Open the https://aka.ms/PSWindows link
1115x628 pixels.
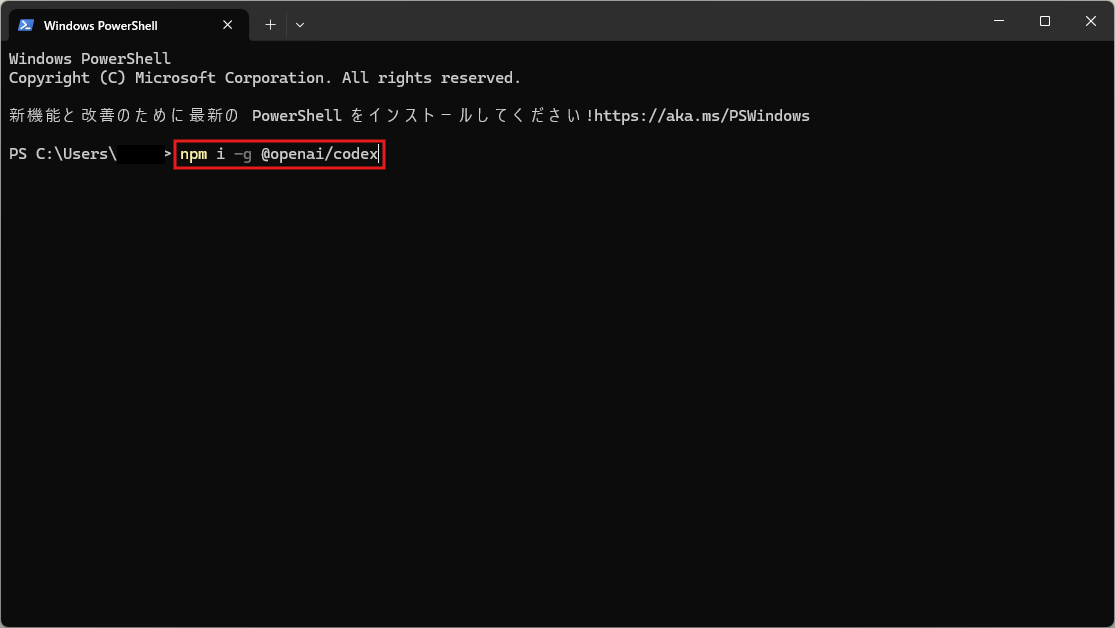(x=702, y=116)
